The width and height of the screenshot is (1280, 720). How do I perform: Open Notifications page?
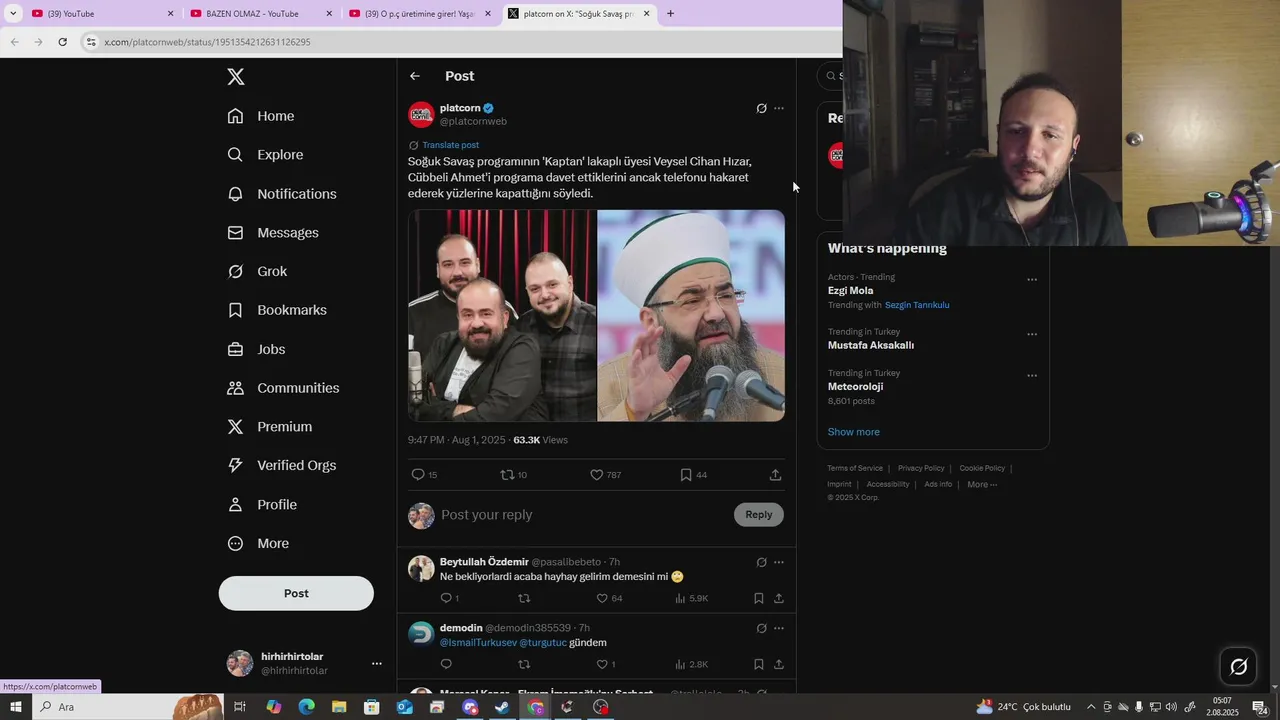pos(282,194)
